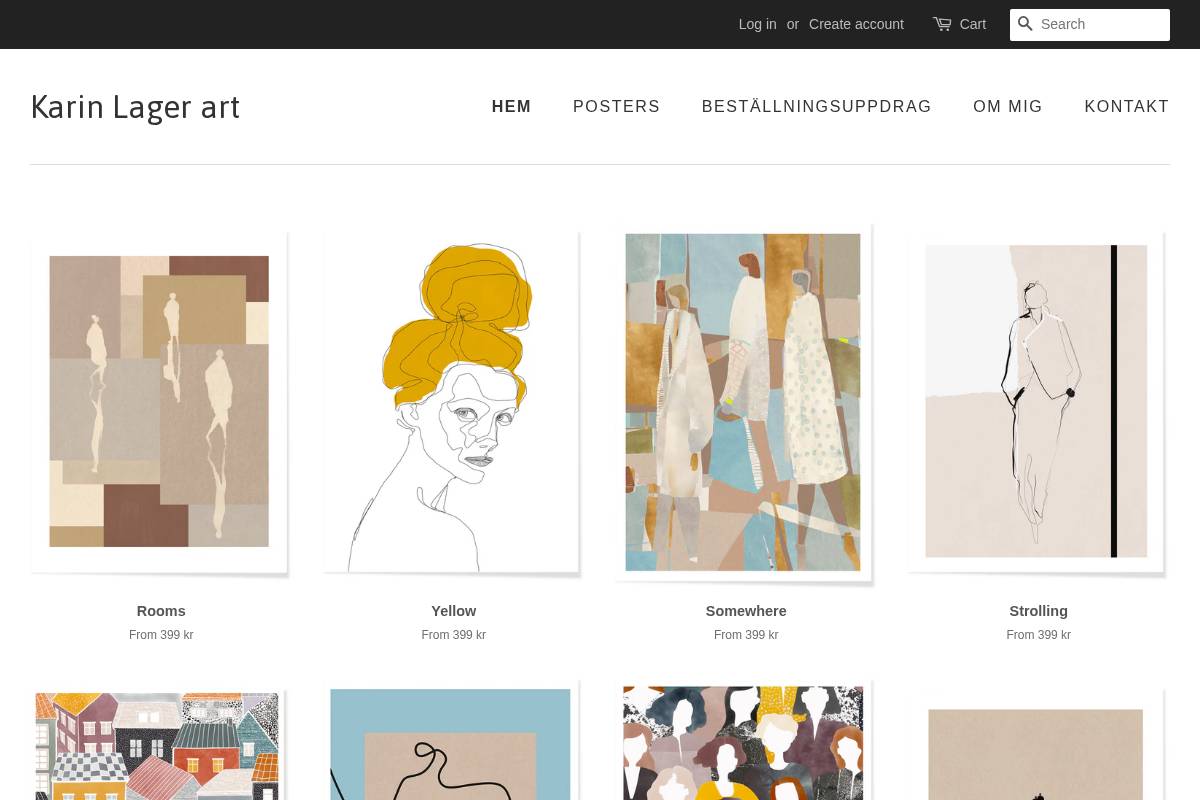This screenshot has height=800, width=1200.
Task: Click the Rooms product title
Action: point(160,611)
